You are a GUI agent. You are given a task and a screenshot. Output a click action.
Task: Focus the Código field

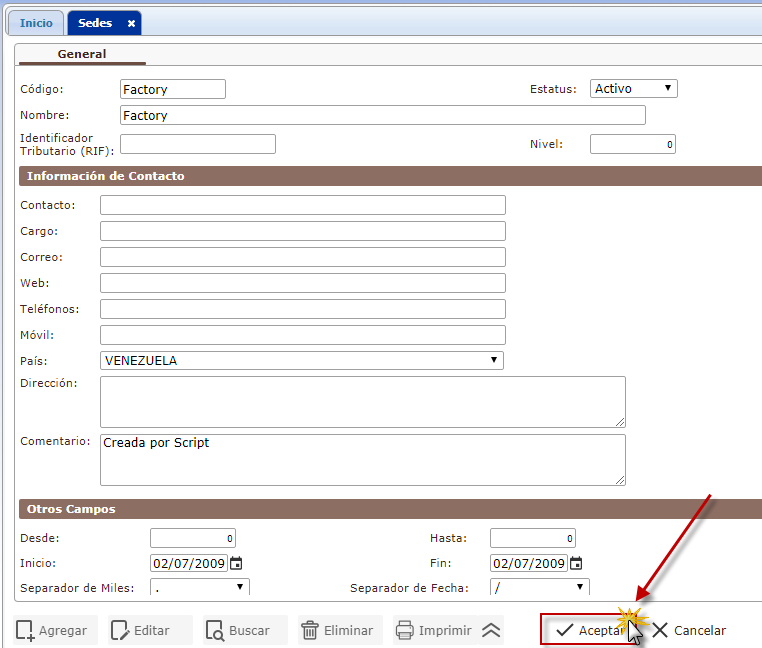click(173, 89)
